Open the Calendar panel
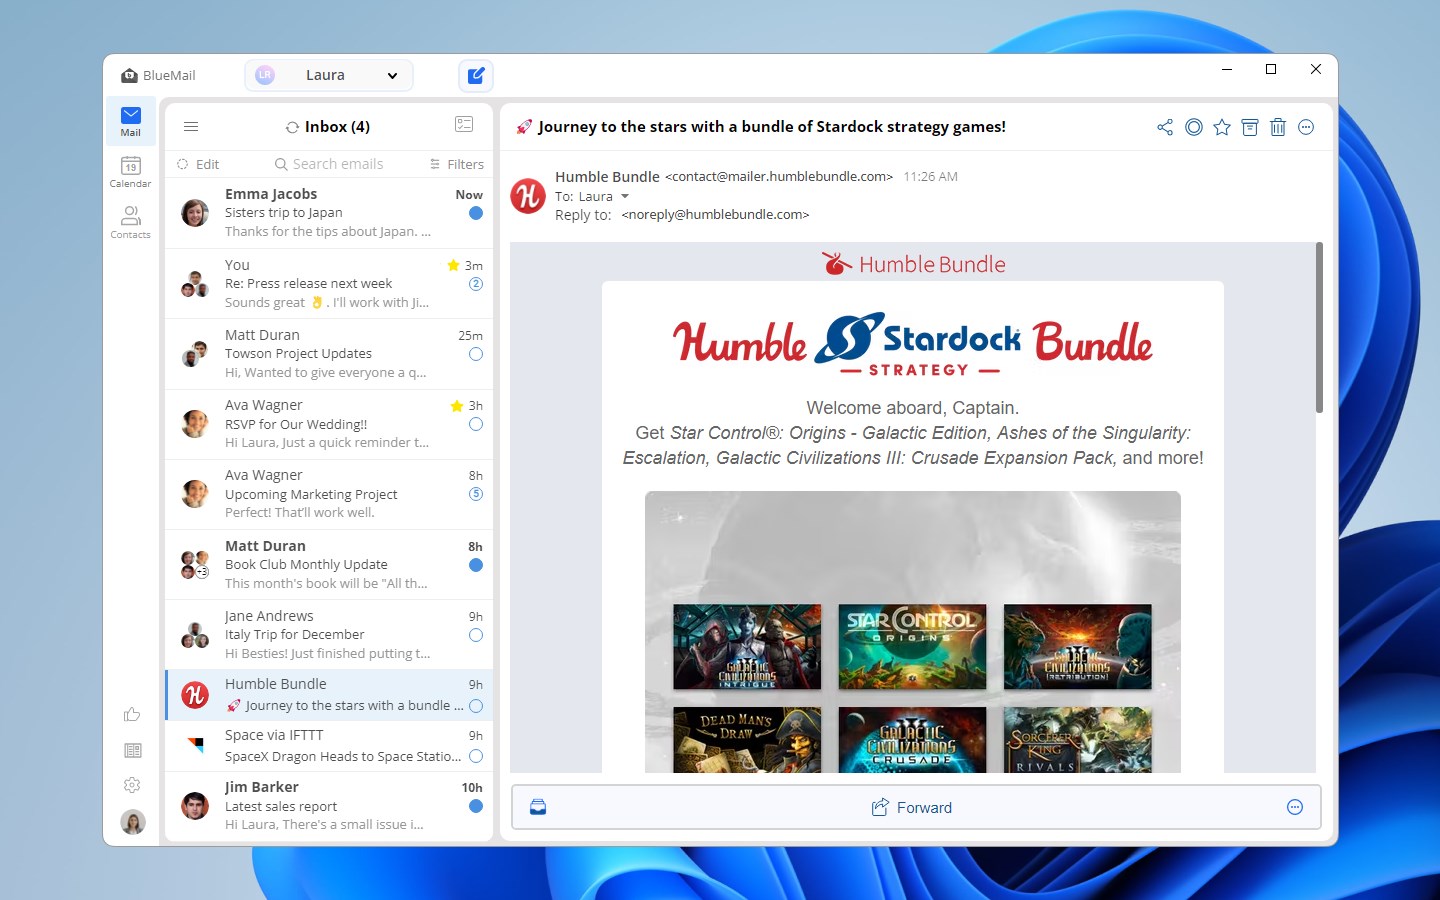The height and width of the screenshot is (900, 1440). pos(130,171)
